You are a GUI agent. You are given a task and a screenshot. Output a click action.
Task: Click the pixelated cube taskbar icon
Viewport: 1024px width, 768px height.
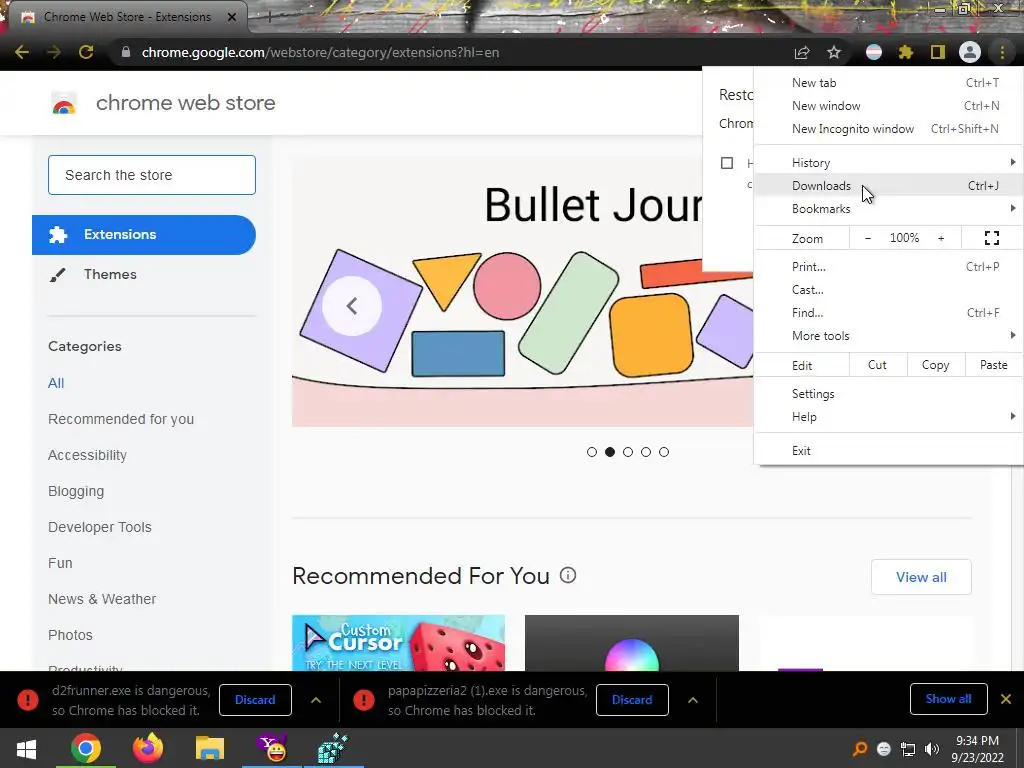pyautogui.click(x=333, y=749)
